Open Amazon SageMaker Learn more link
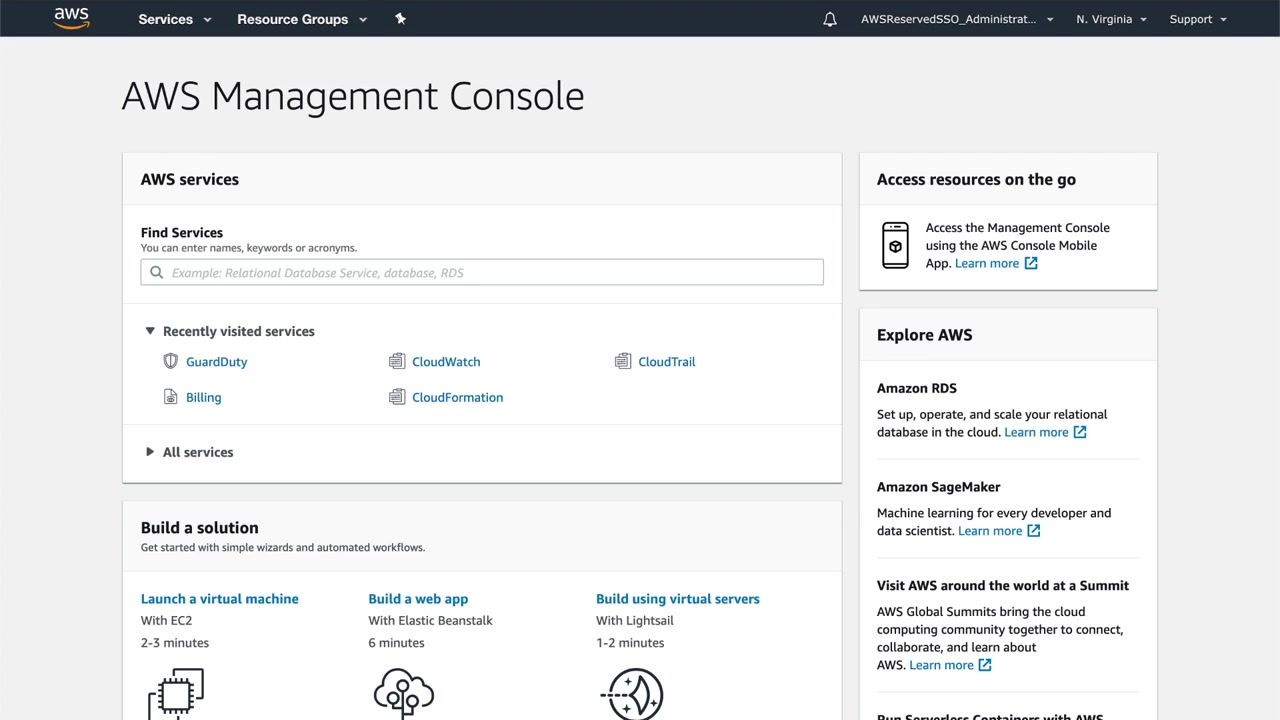The image size is (1280, 720). point(998,531)
